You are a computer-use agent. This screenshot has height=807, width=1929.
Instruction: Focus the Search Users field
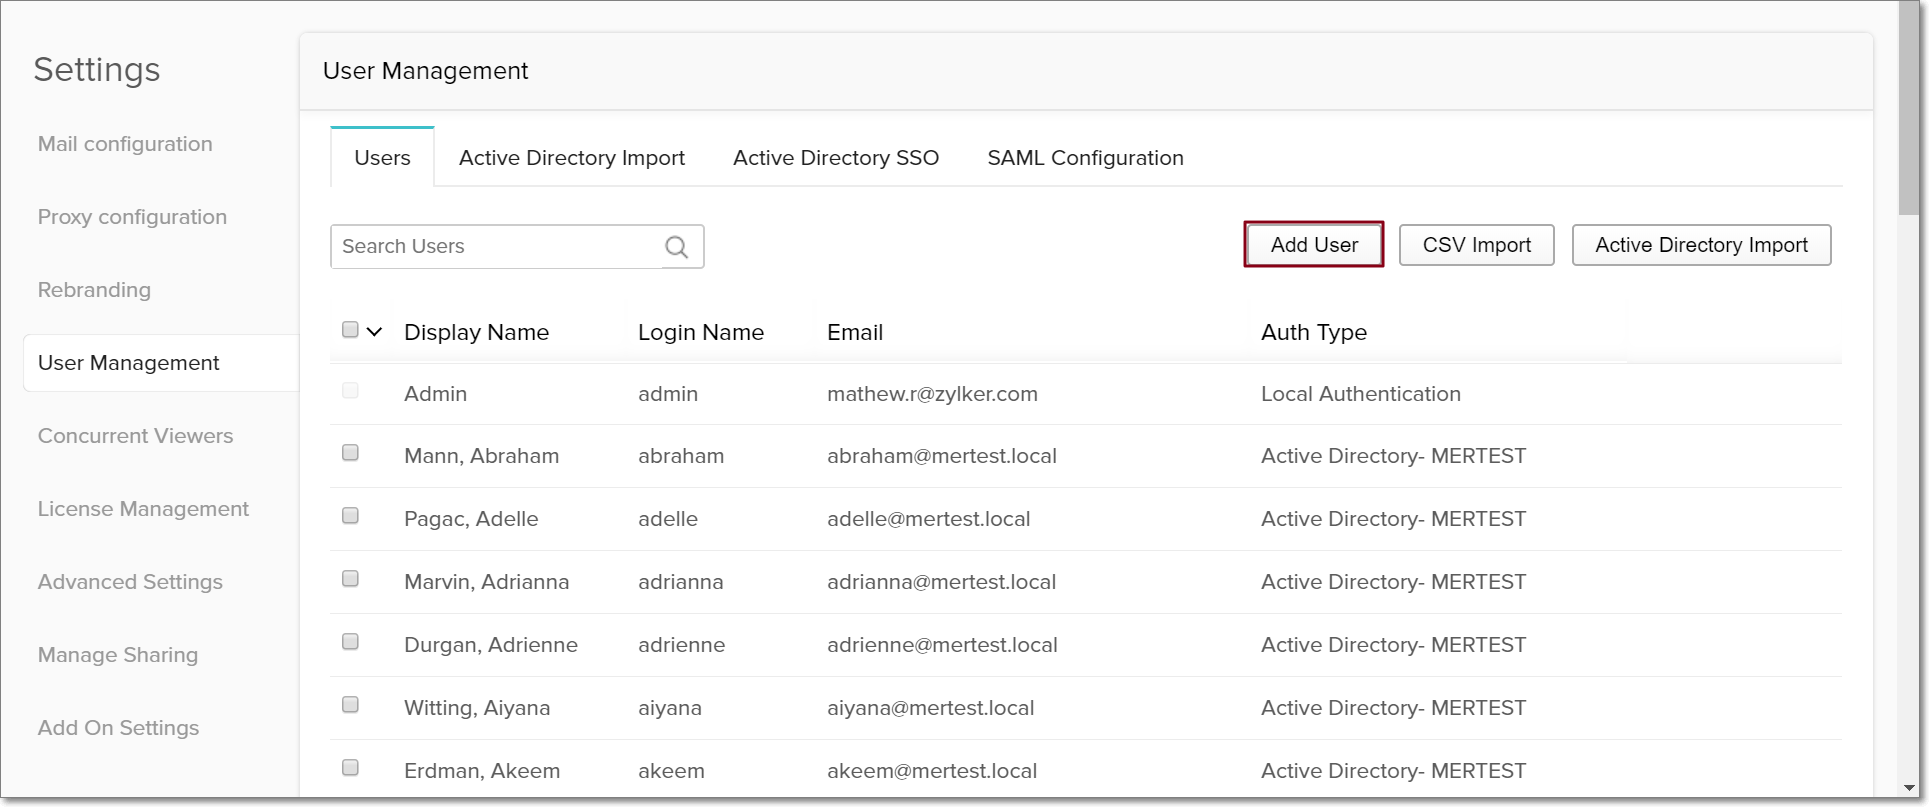tap(497, 247)
